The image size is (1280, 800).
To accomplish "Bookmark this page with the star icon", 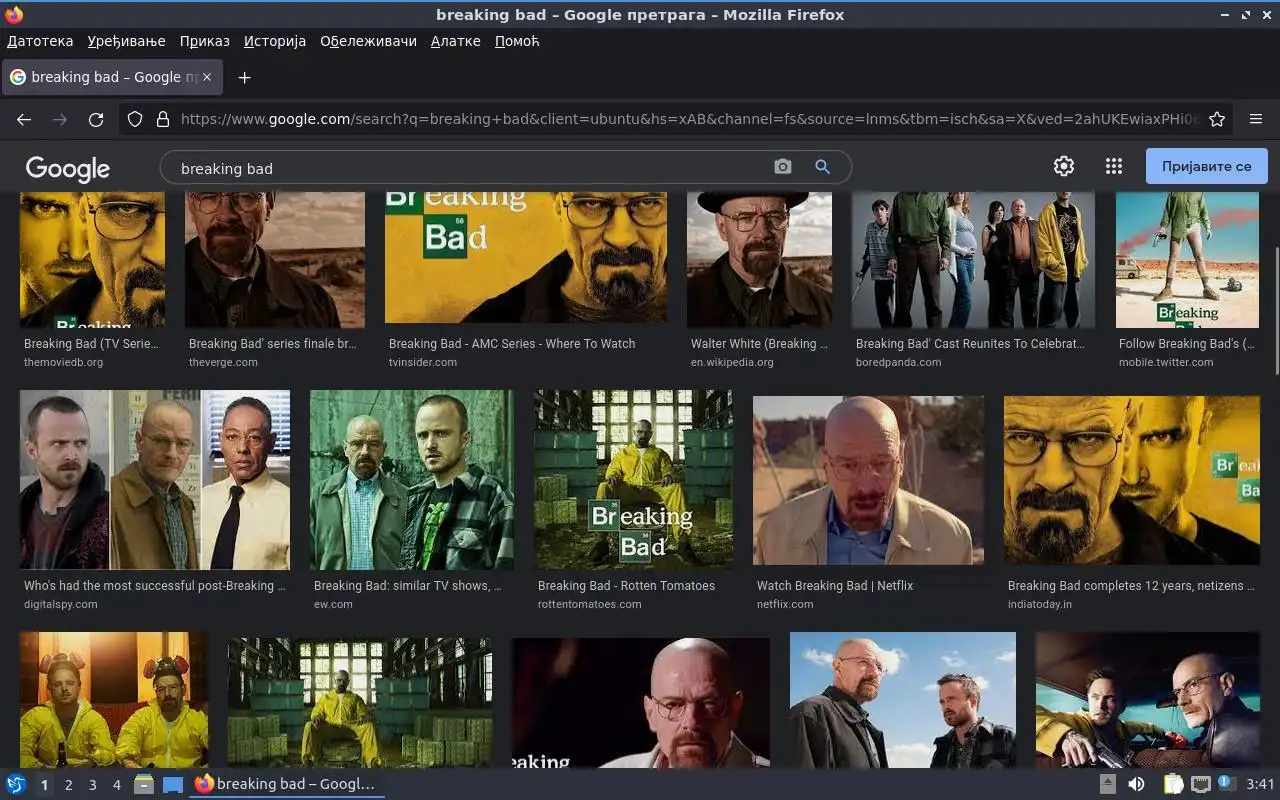I will (1217, 119).
